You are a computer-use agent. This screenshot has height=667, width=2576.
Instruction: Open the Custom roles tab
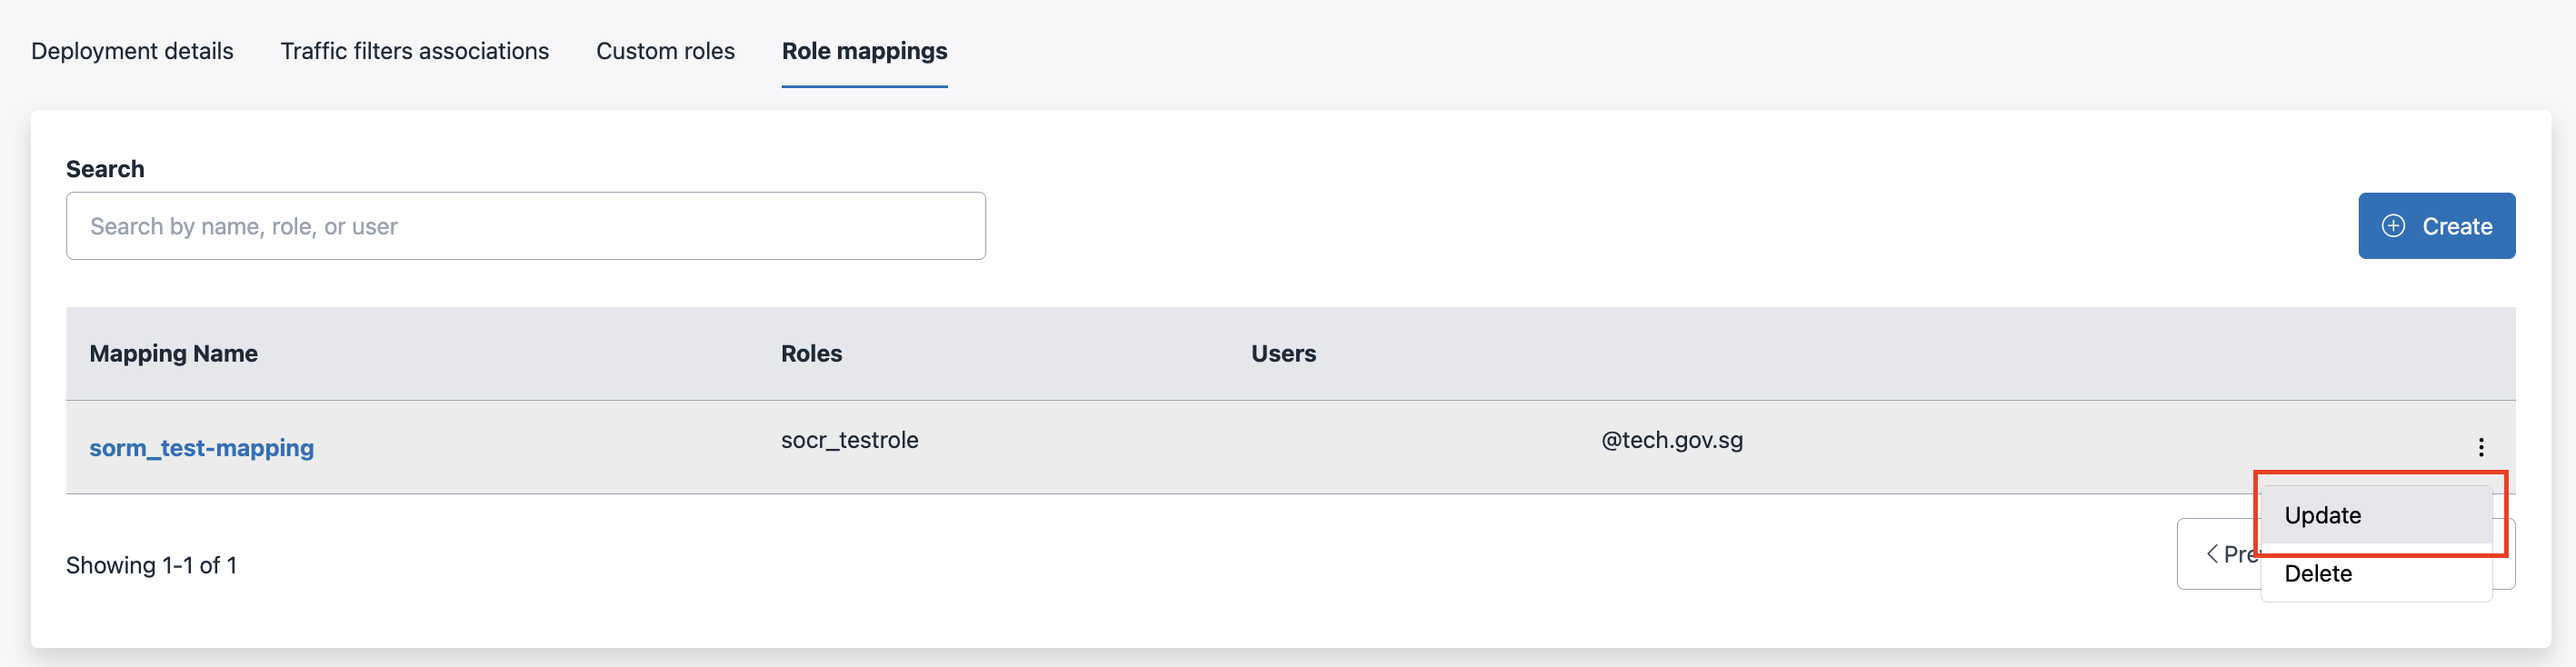(665, 50)
